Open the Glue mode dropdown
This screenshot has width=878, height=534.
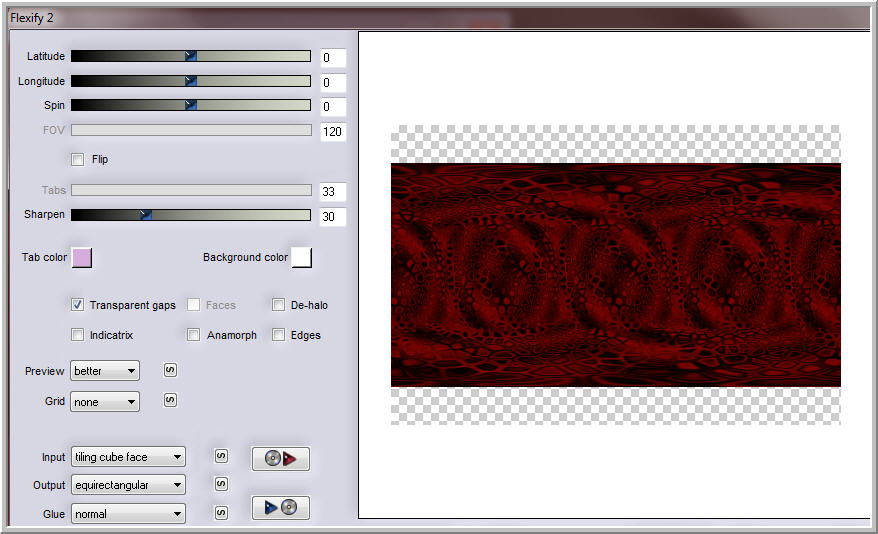[x=128, y=513]
